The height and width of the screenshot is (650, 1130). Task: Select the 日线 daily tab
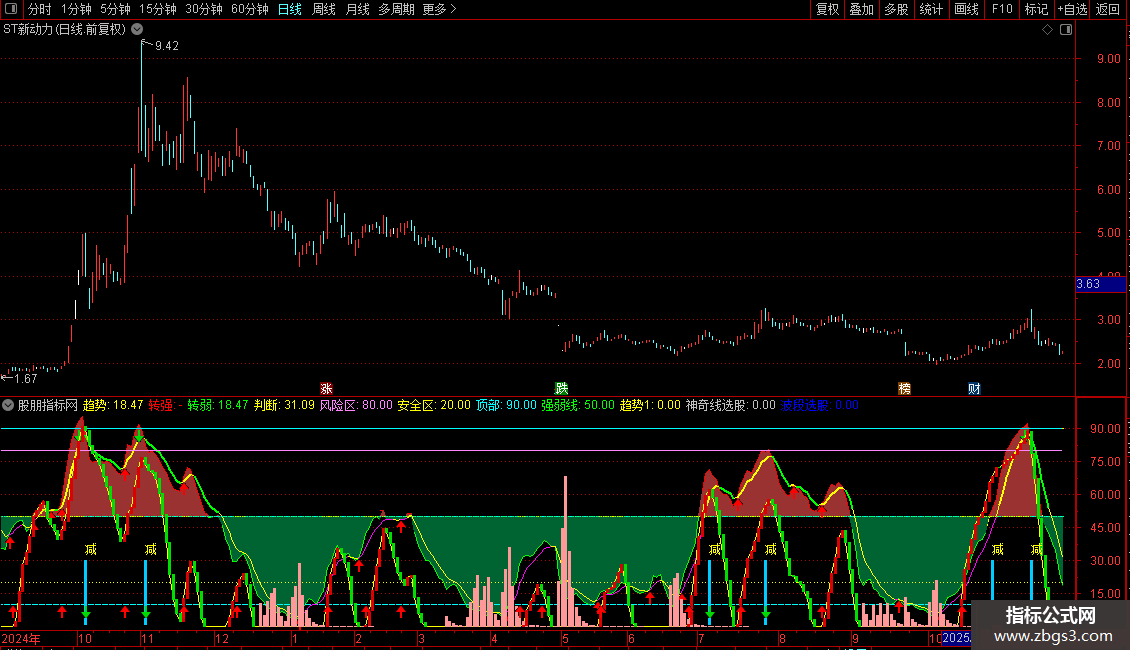coord(290,9)
